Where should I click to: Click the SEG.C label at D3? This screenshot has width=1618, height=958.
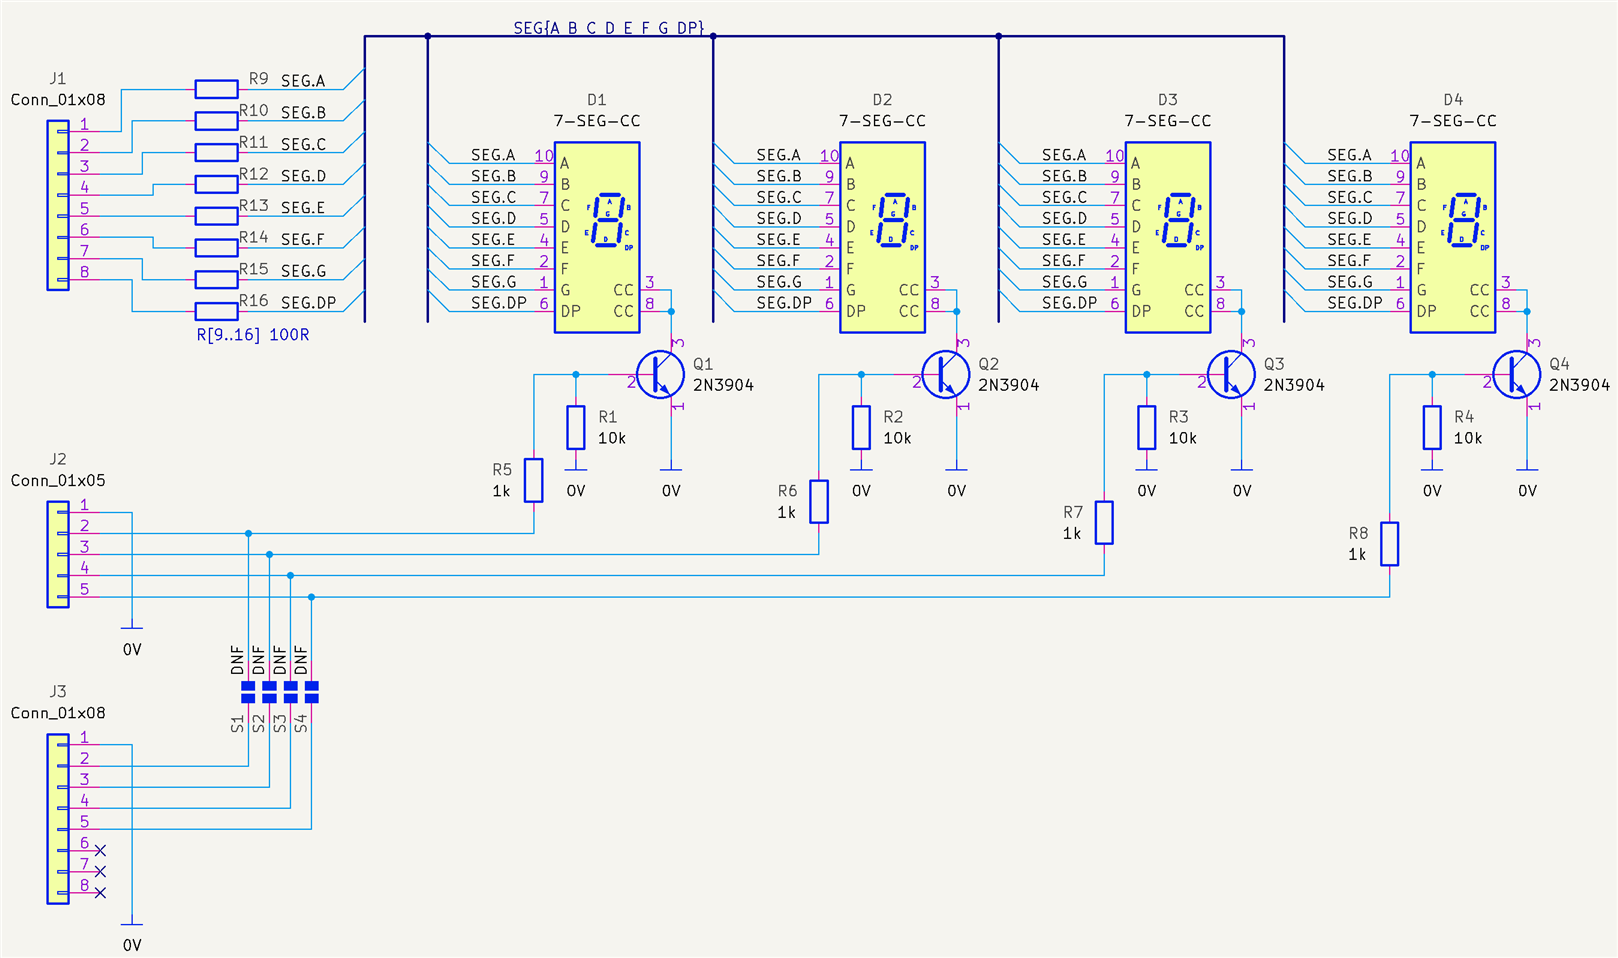click(1064, 197)
